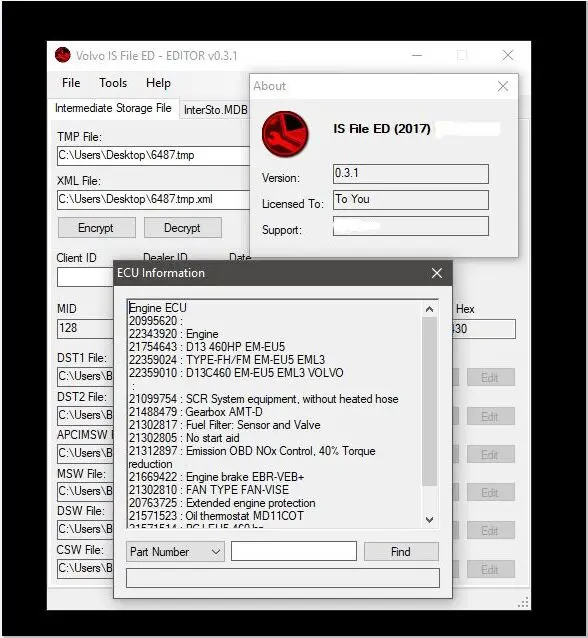
Task: Click Find in ECU Information dialog
Action: coord(401,552)
